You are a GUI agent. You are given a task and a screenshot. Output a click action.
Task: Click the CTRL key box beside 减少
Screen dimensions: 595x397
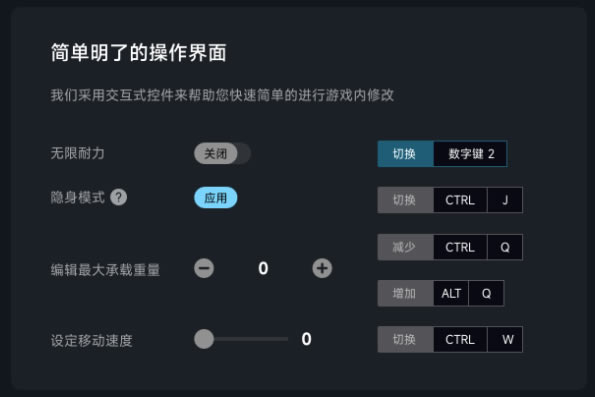(x=460, y=247)
